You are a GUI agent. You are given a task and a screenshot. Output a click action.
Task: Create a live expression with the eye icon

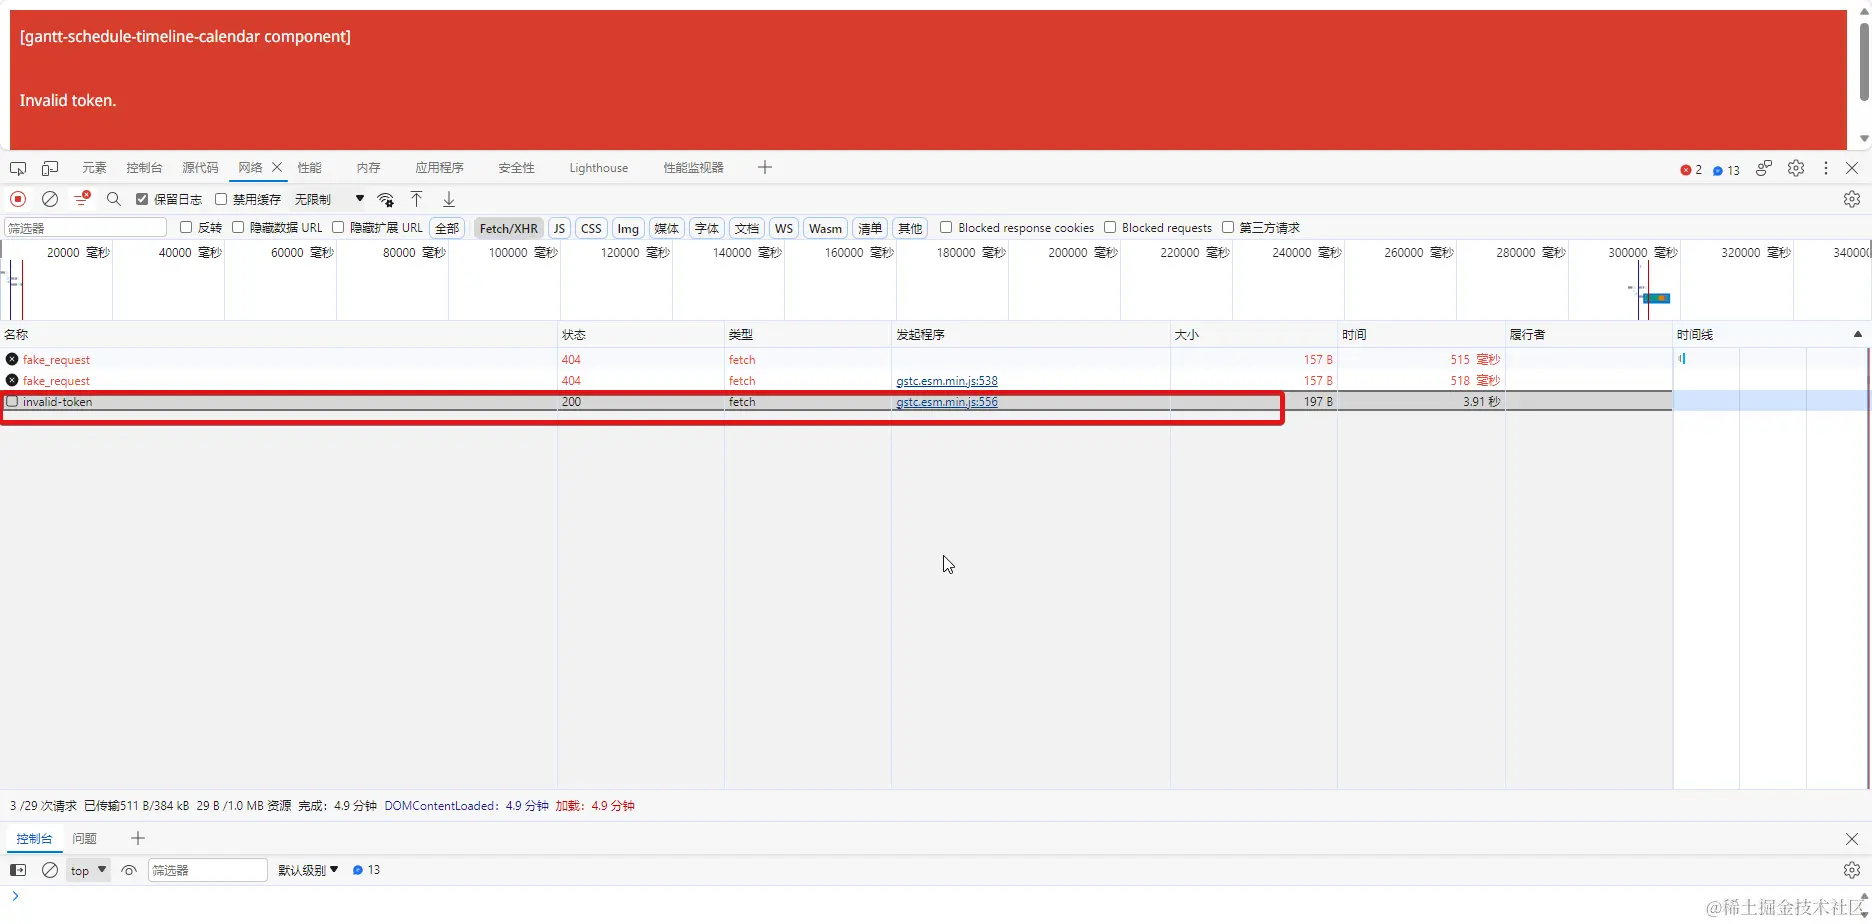click(x=129, y=870)
